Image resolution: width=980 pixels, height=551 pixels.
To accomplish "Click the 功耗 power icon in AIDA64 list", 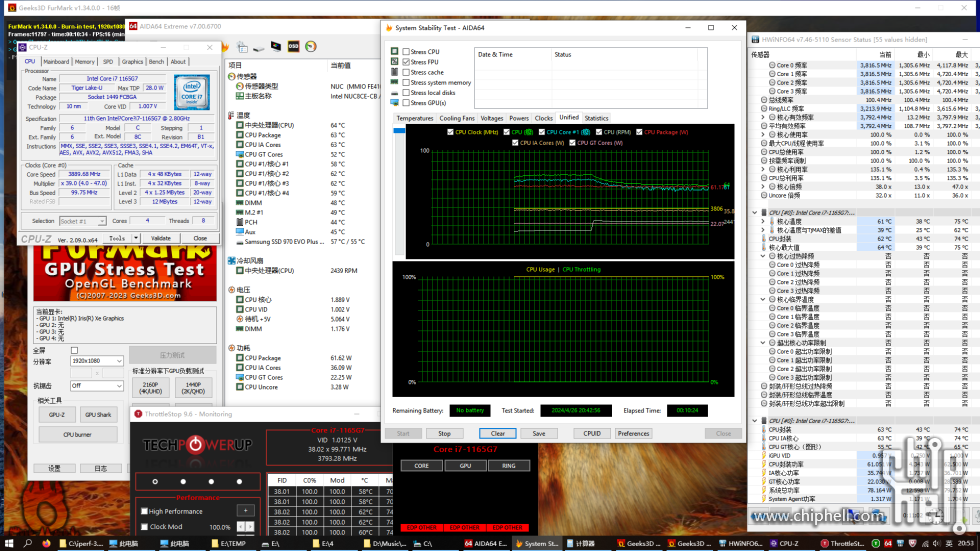I will (x=232, y=348).
